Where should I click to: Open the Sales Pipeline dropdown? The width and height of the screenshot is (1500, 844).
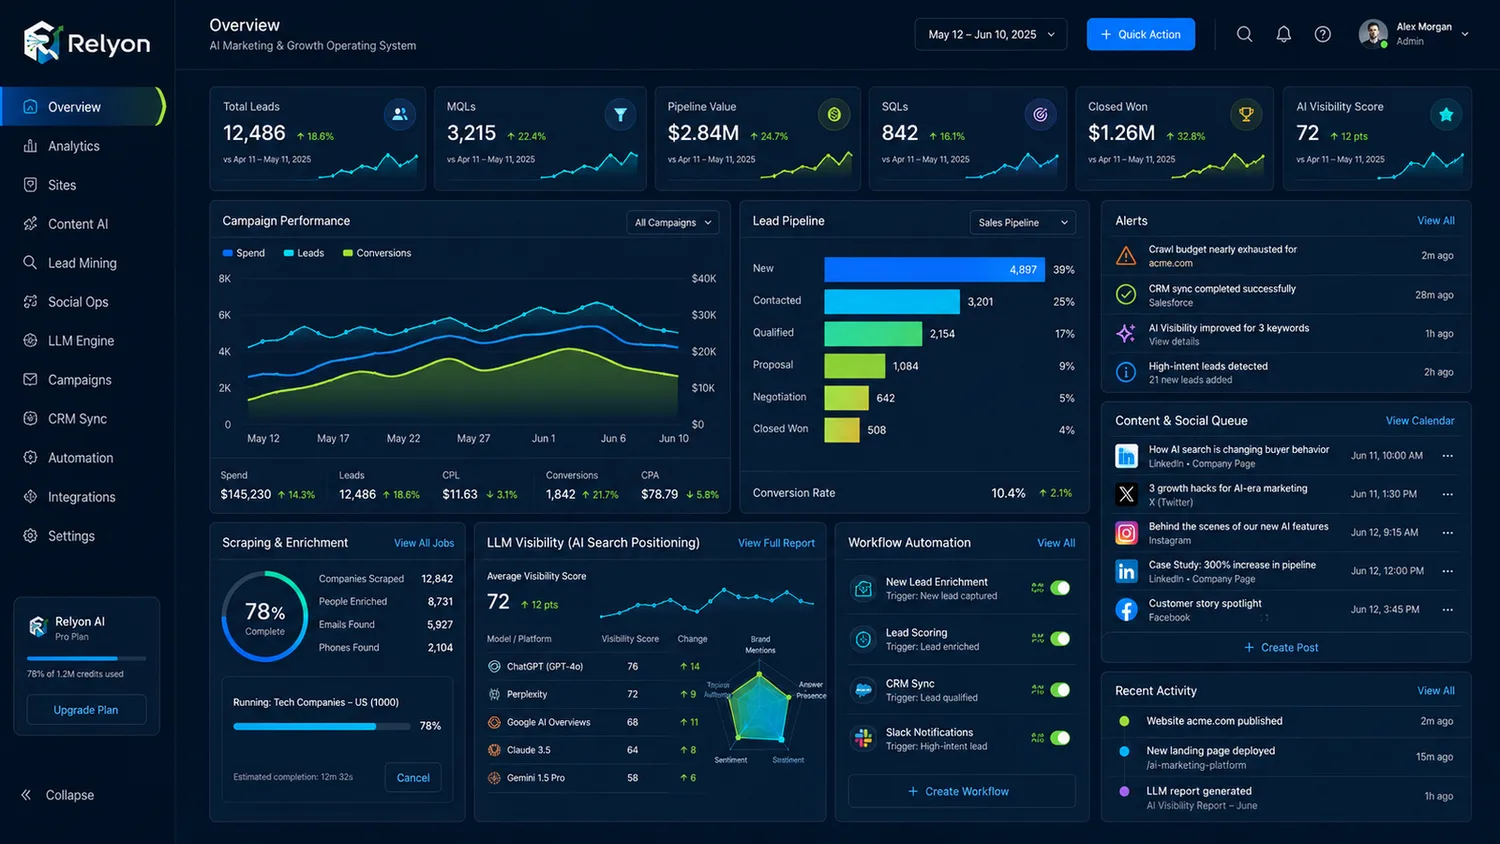click(x=1023, y=222)
